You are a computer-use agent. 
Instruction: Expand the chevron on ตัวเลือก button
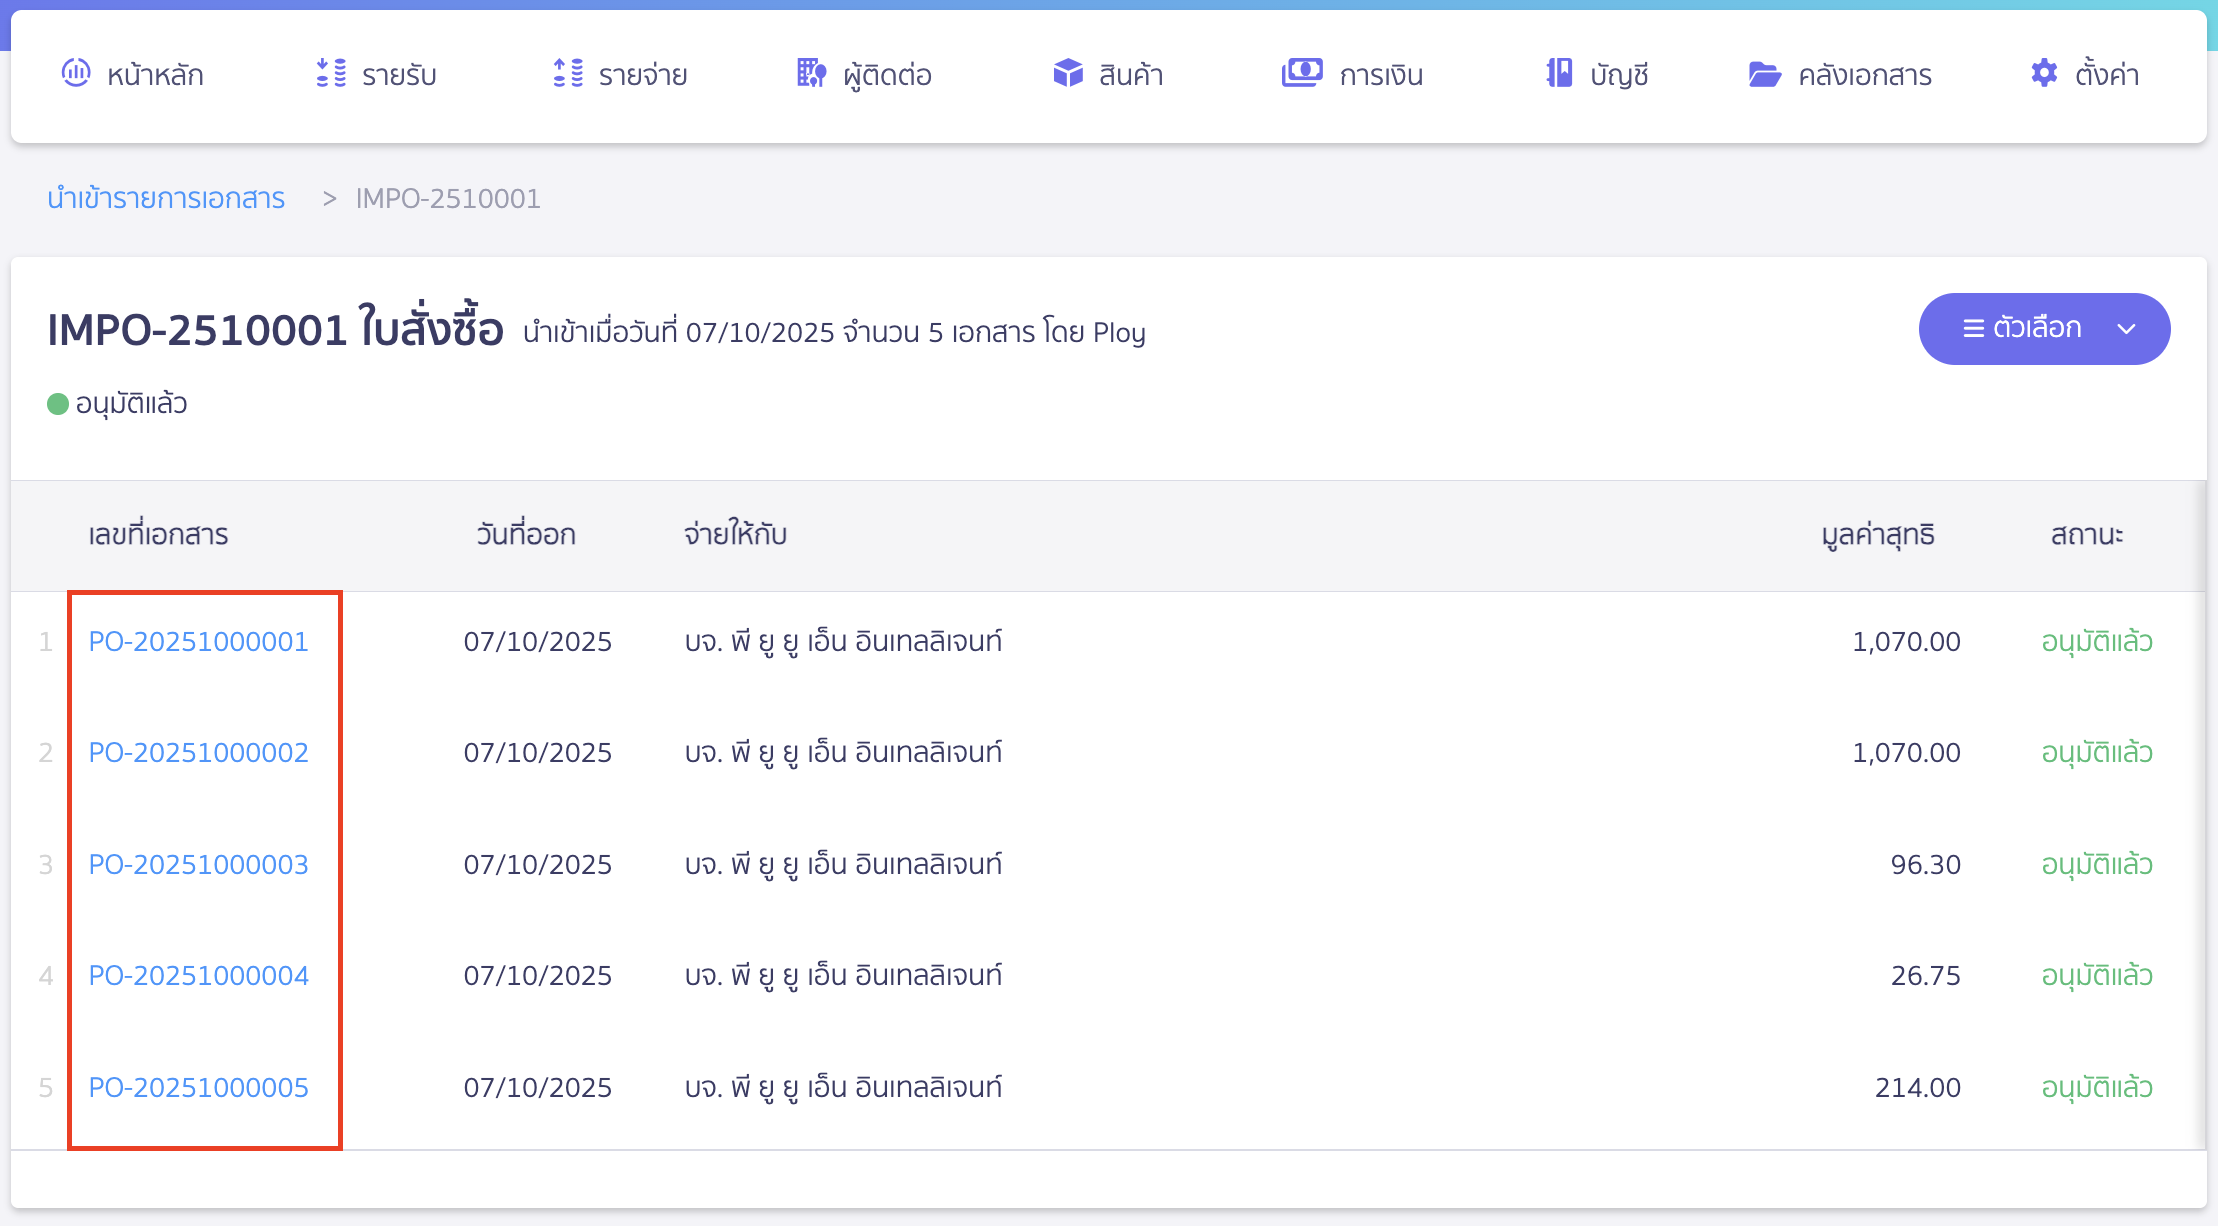coord(2127,328)
